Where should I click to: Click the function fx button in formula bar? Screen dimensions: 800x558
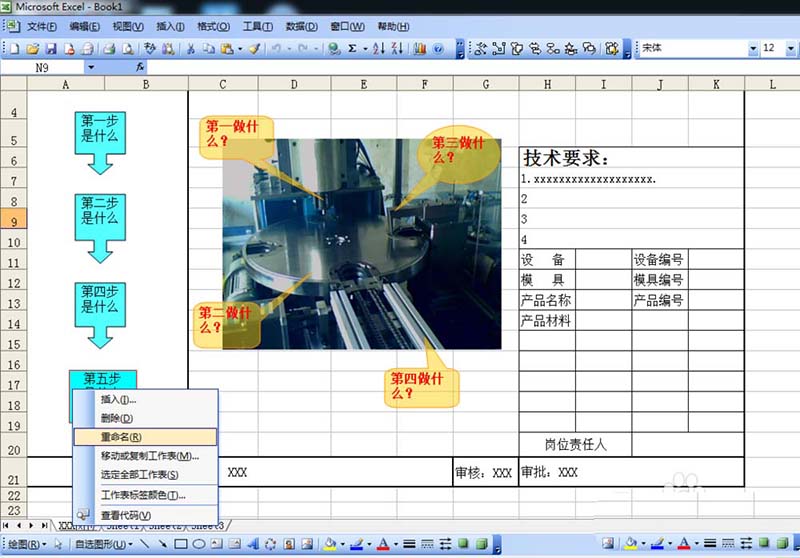tap(140, 67)
